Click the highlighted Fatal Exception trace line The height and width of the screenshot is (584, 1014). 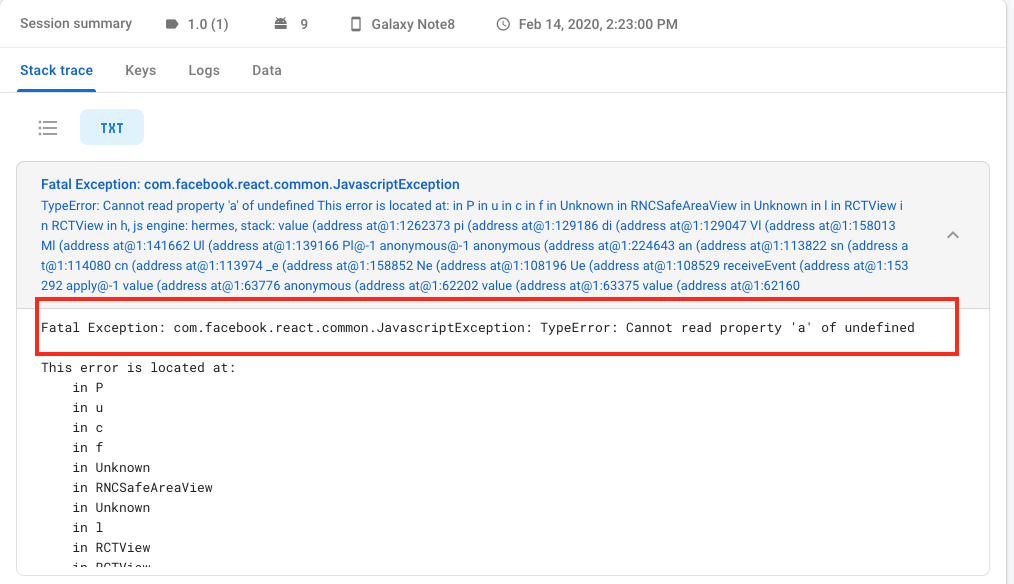[x=478, y=328]
